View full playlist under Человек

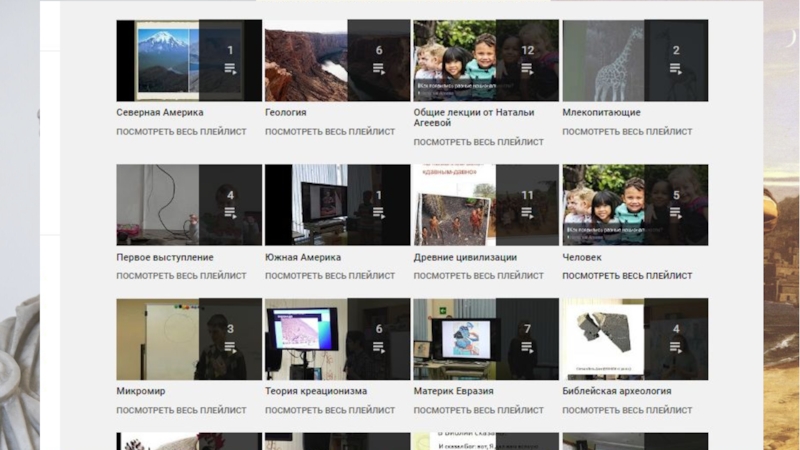(627, 276)
